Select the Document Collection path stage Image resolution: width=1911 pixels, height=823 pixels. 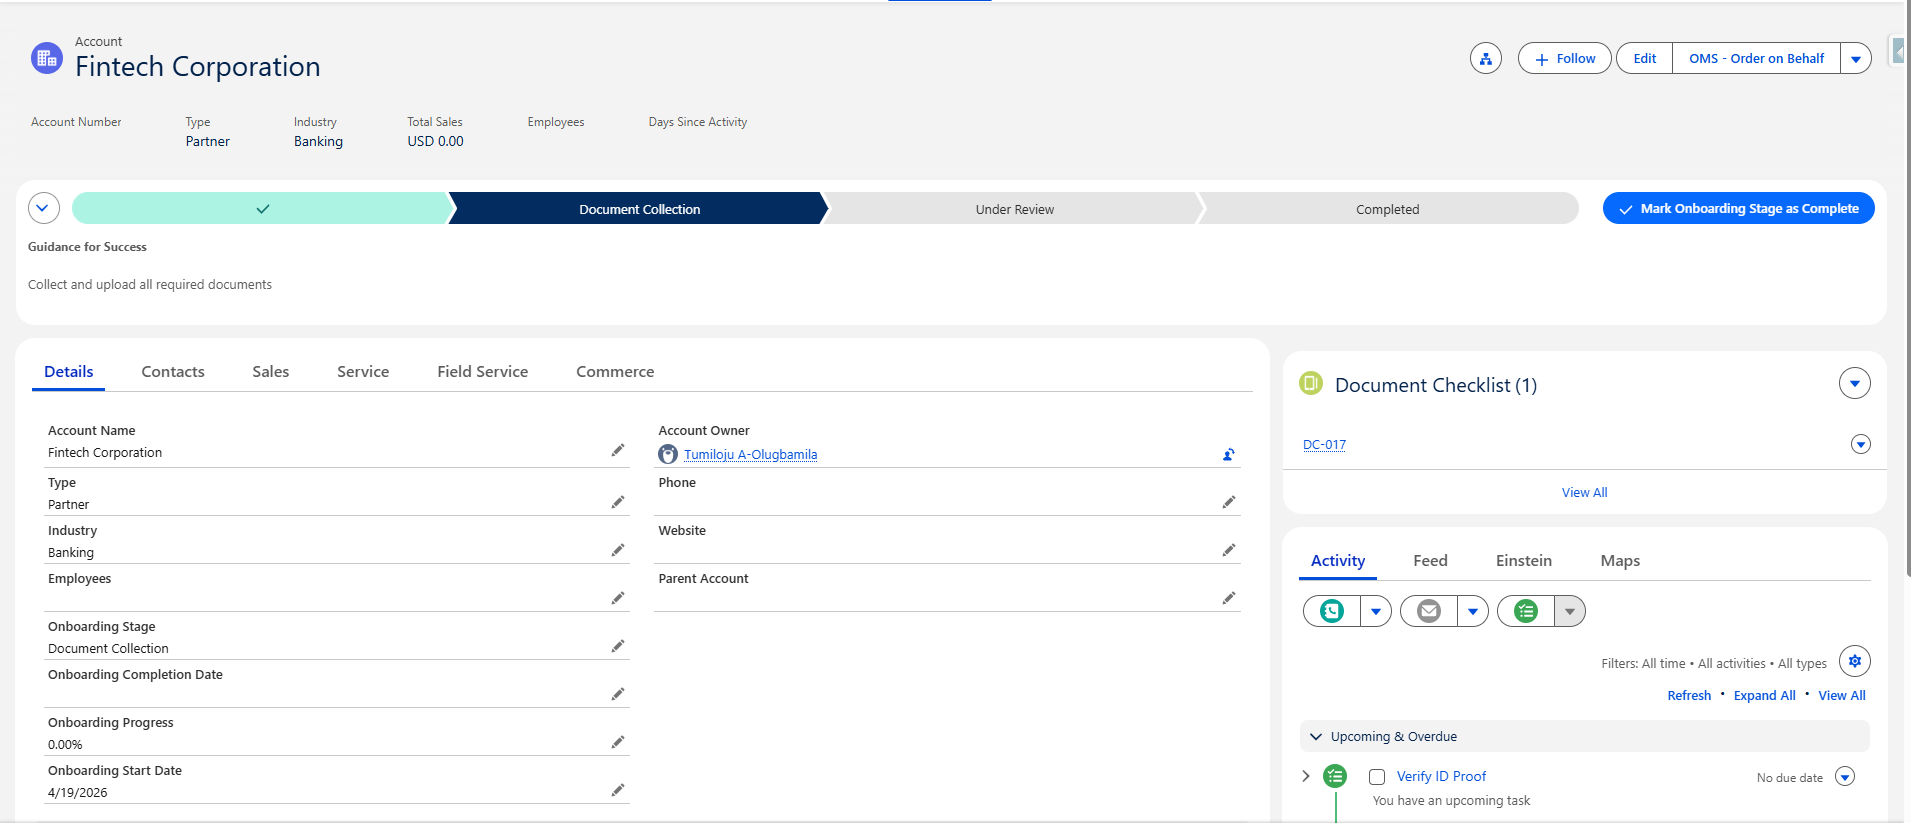point(639,208)
